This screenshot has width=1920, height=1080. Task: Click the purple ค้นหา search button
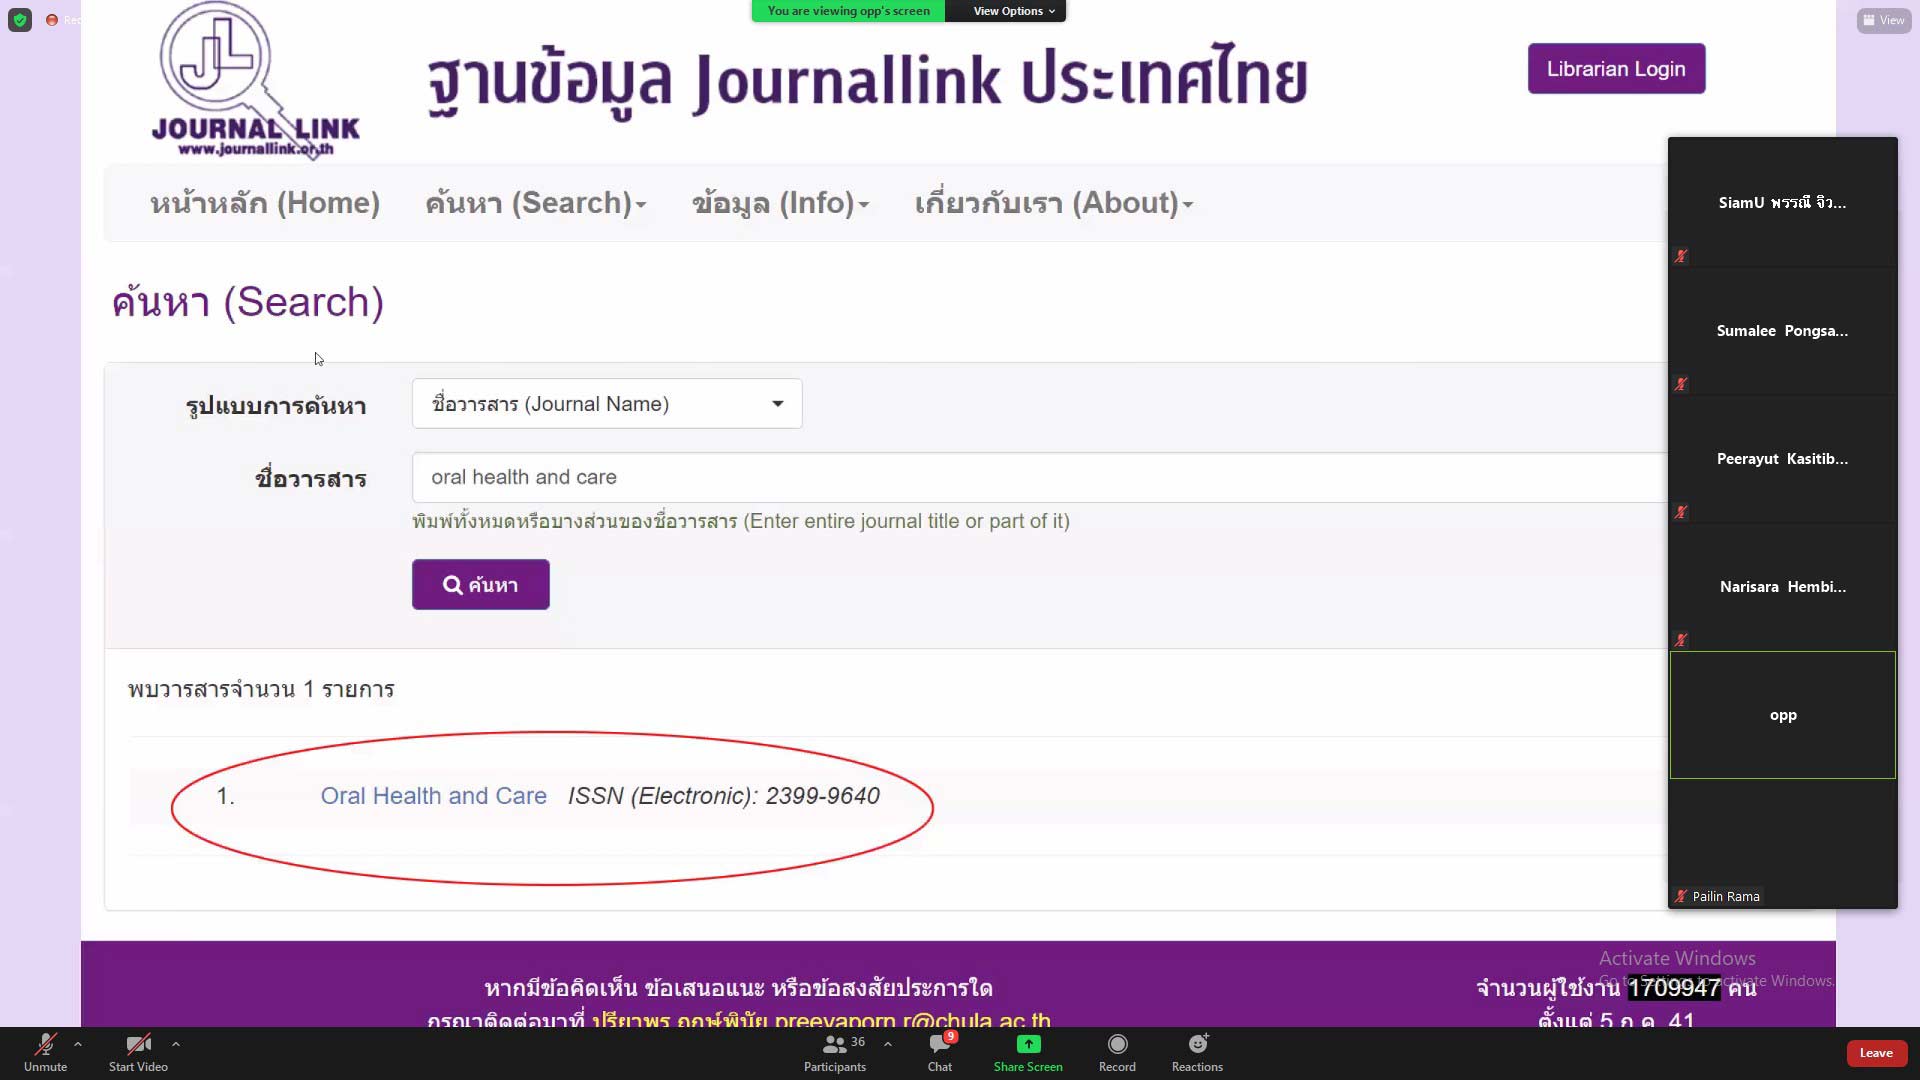[480, 585]
